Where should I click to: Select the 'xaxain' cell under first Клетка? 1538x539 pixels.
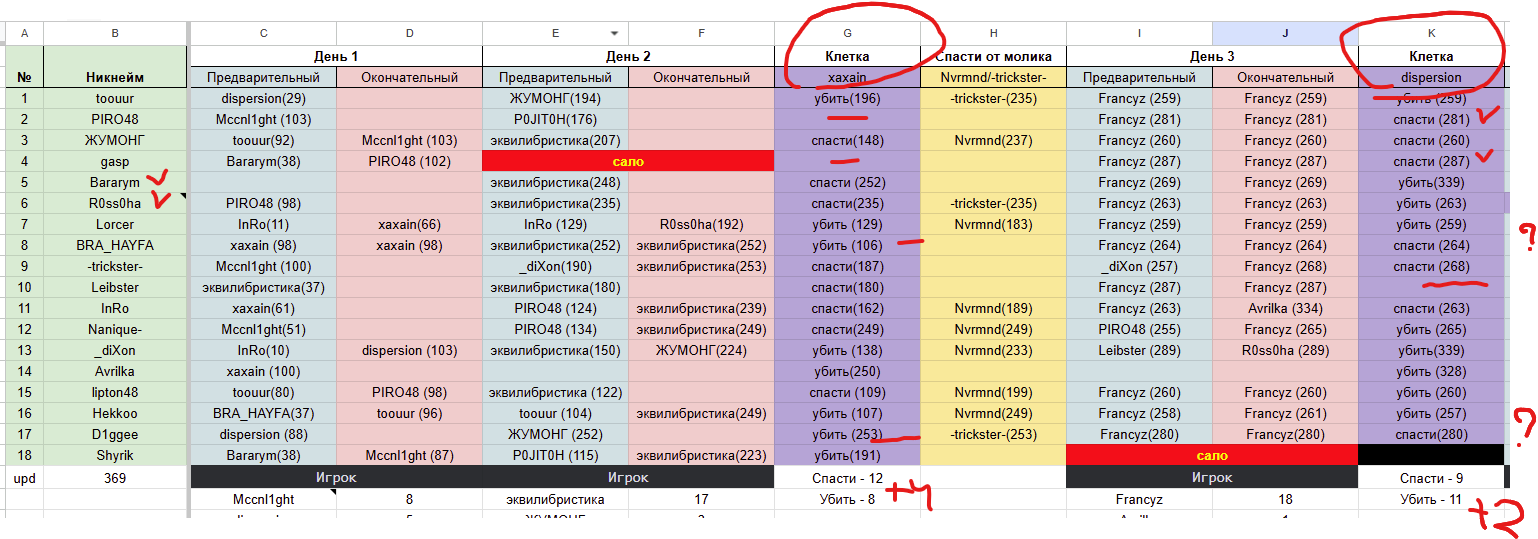[x=847, y=77]
